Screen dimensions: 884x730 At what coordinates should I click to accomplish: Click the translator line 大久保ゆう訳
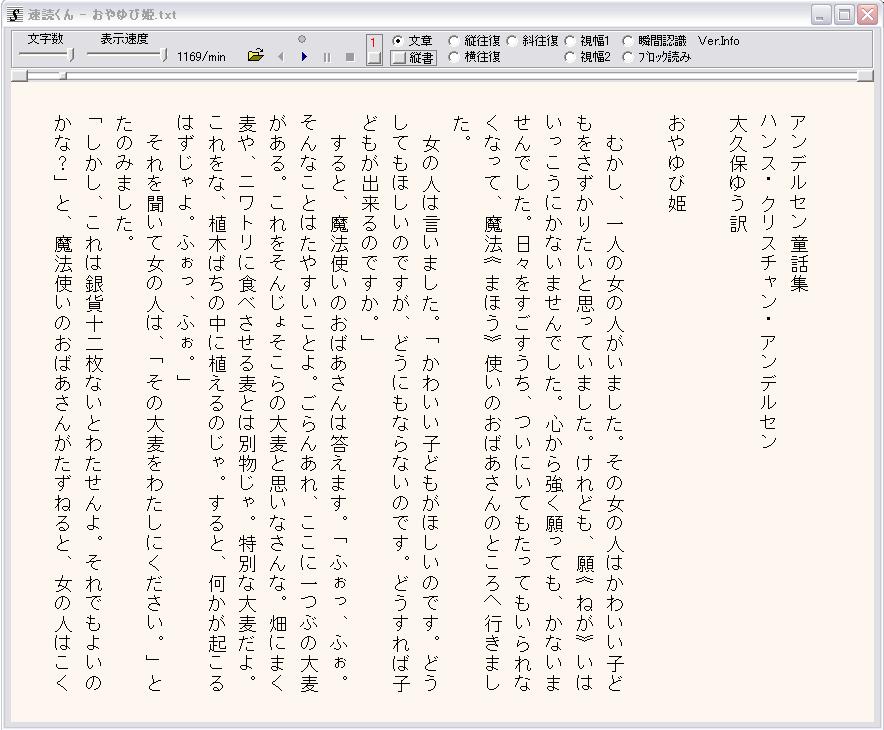pyautogui.click(x=737, y=174)
